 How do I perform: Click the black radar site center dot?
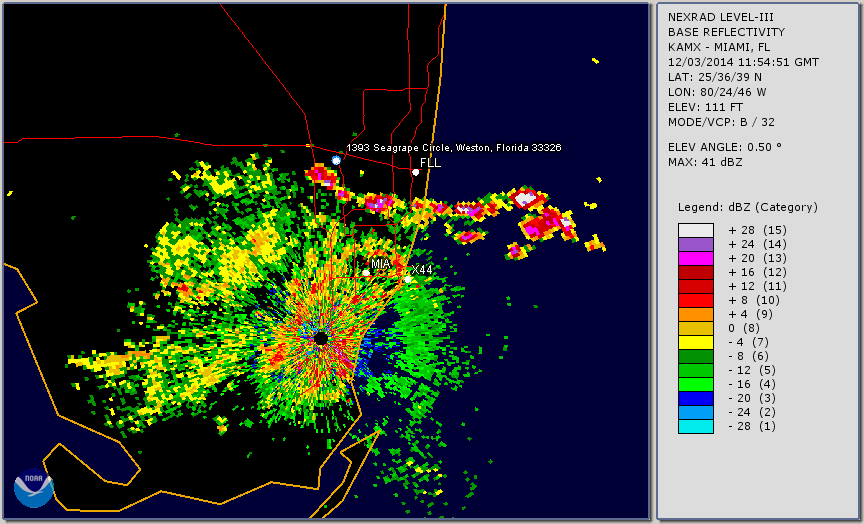pos(321,338)
